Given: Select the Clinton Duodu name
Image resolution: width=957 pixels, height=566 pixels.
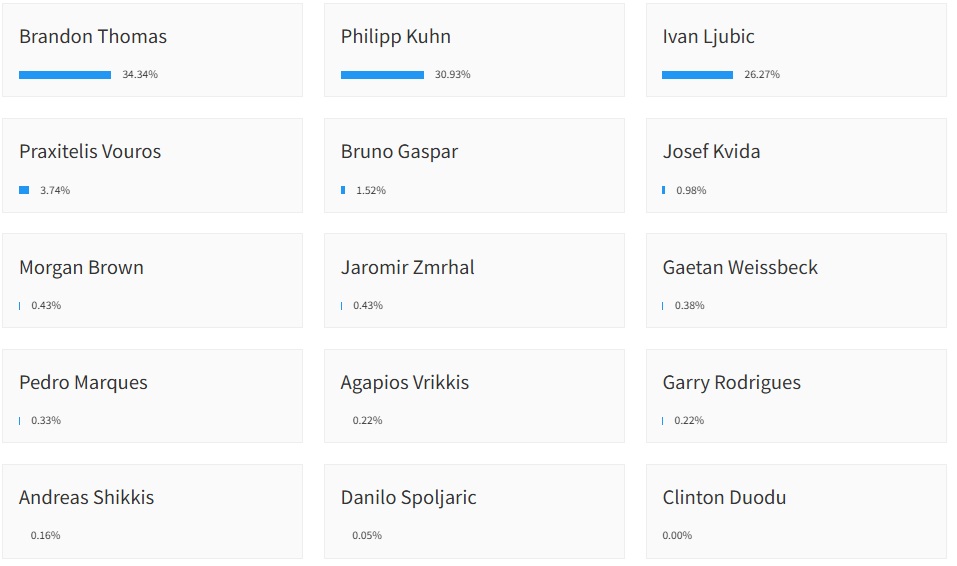Looking at the screenshot, I should coord(724,498).
